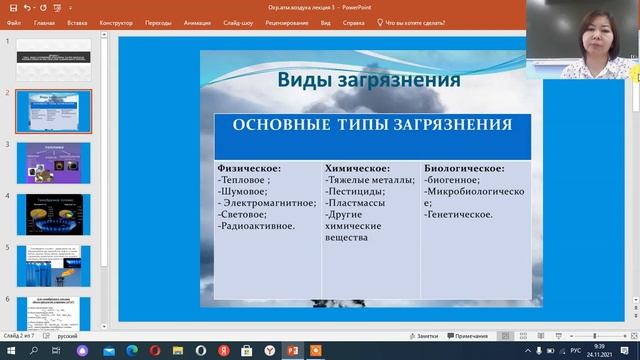Click the slide title 'Виды загрязнения'
Viewport: 640px width, 360px height.
(369, 79)
